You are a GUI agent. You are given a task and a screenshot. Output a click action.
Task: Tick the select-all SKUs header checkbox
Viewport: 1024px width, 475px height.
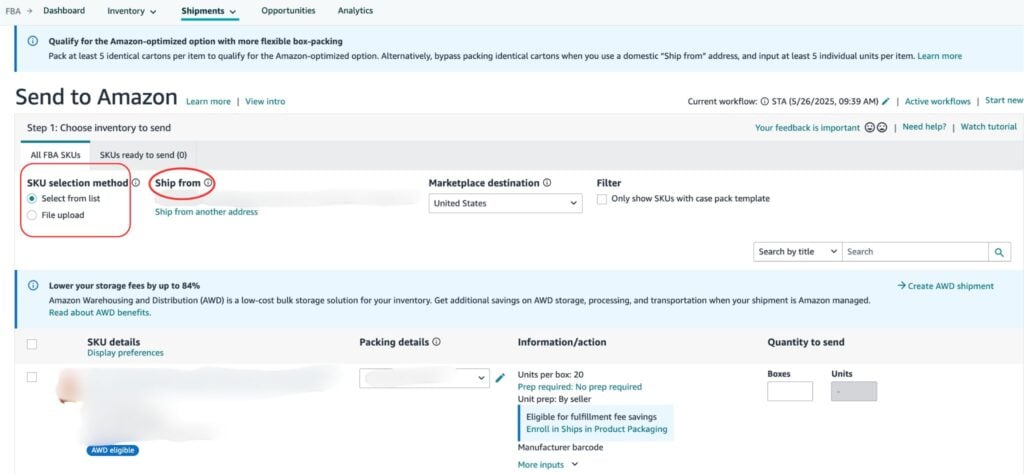(x=32, y=344)
